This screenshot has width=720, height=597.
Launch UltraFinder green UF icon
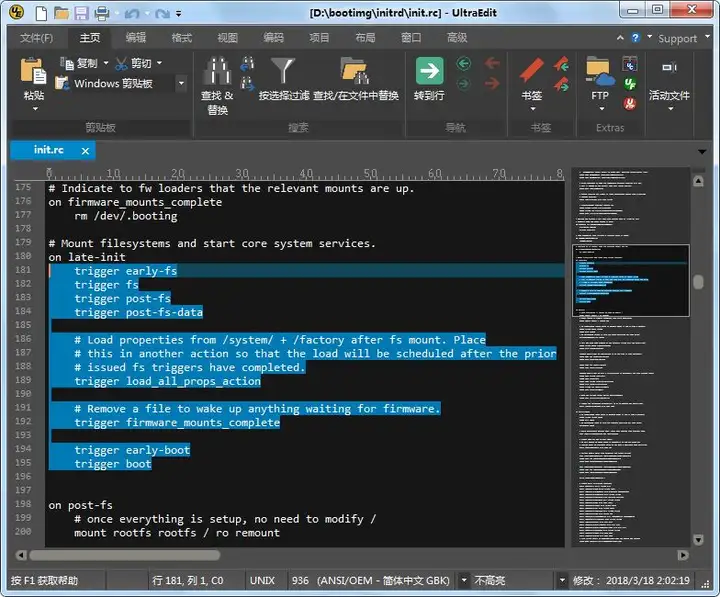(x=630, y=84)
